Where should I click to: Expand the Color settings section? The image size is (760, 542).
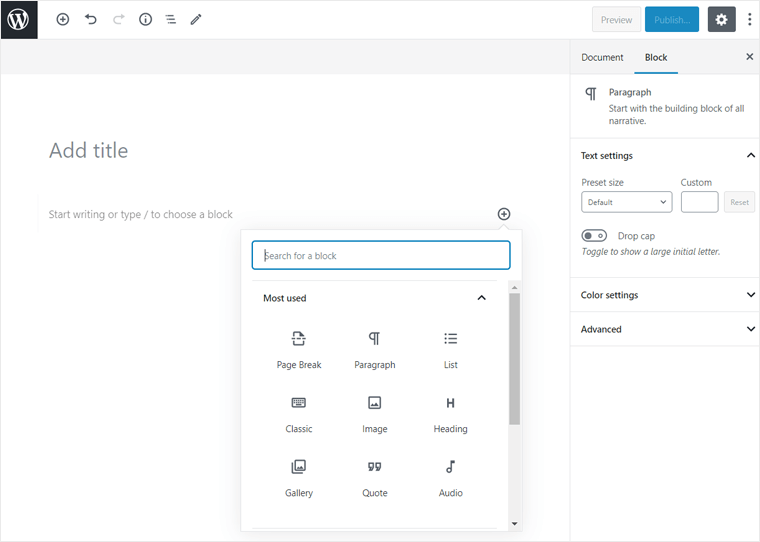point(665,295)
